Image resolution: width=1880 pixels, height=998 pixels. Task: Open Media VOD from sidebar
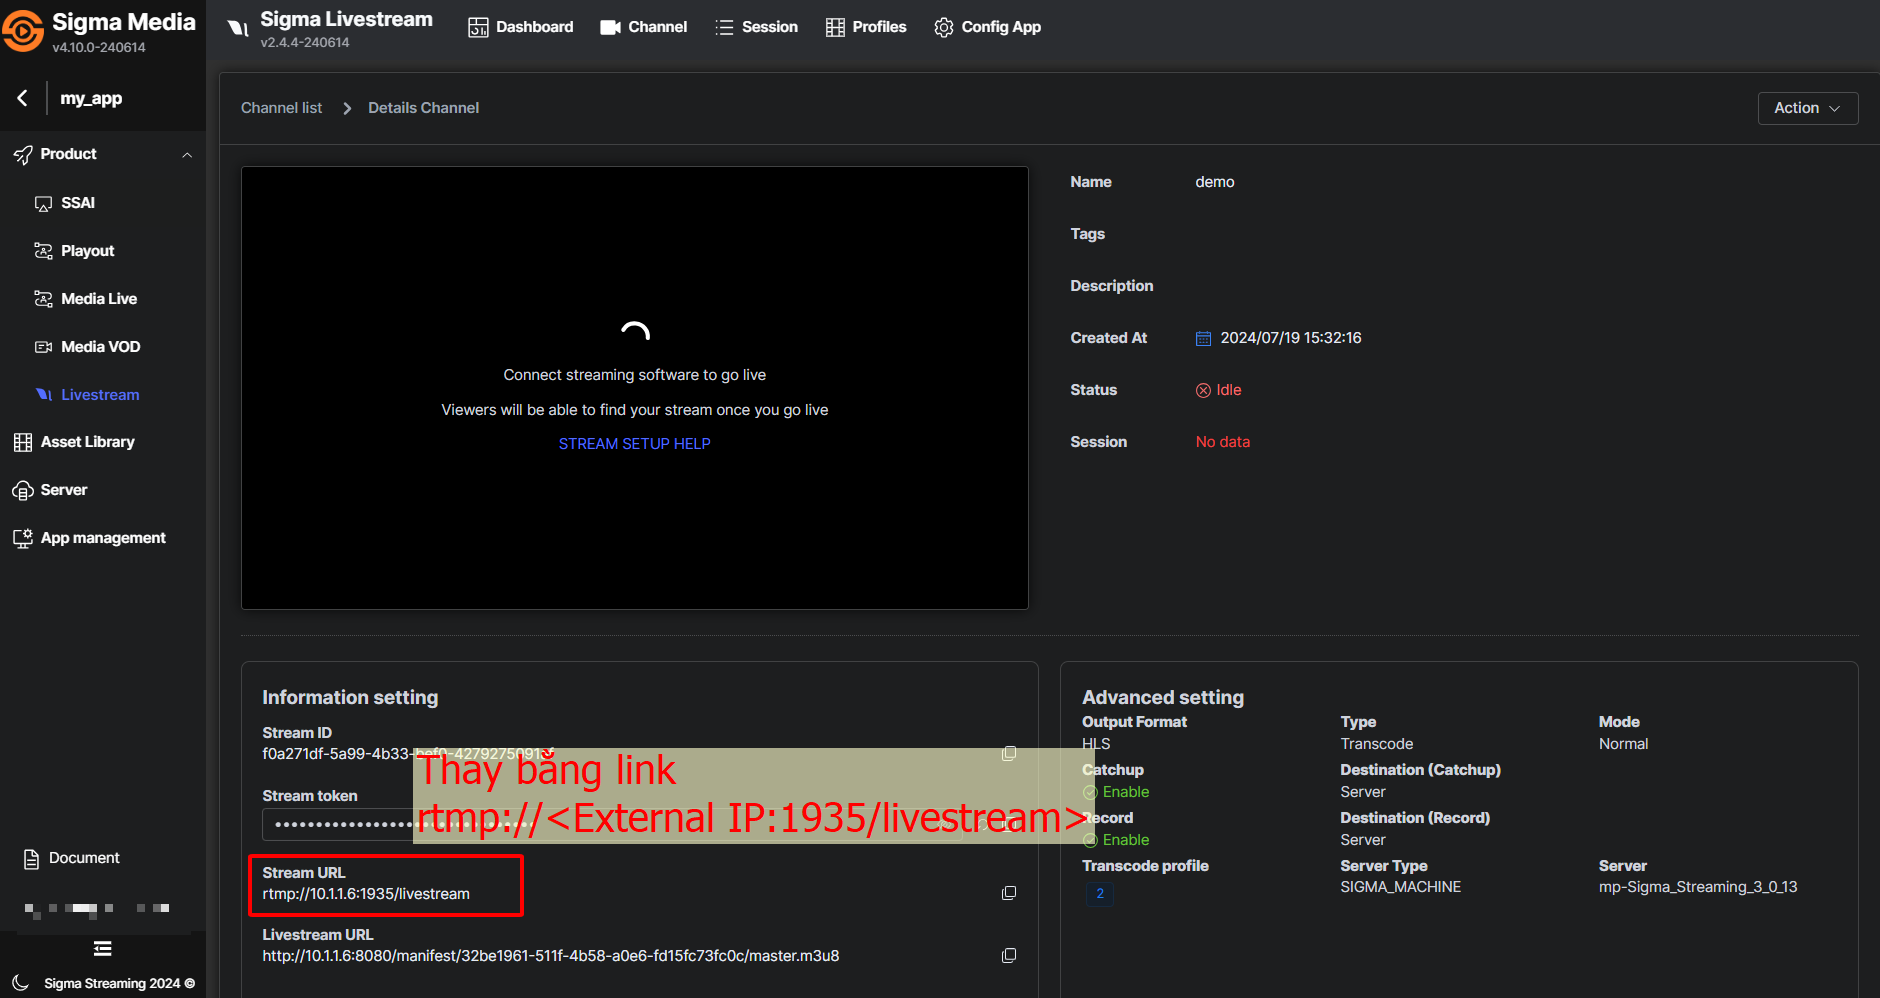100,347
